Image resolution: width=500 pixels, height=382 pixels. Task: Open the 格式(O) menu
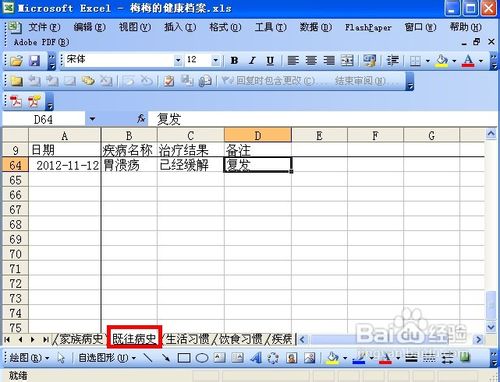coord(225,27)
